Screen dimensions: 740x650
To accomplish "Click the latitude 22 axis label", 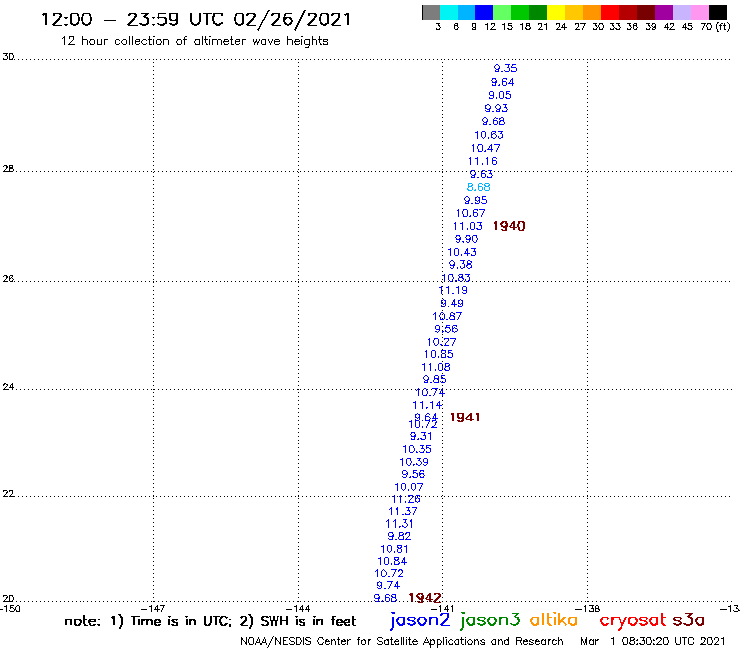I will 8,494.
